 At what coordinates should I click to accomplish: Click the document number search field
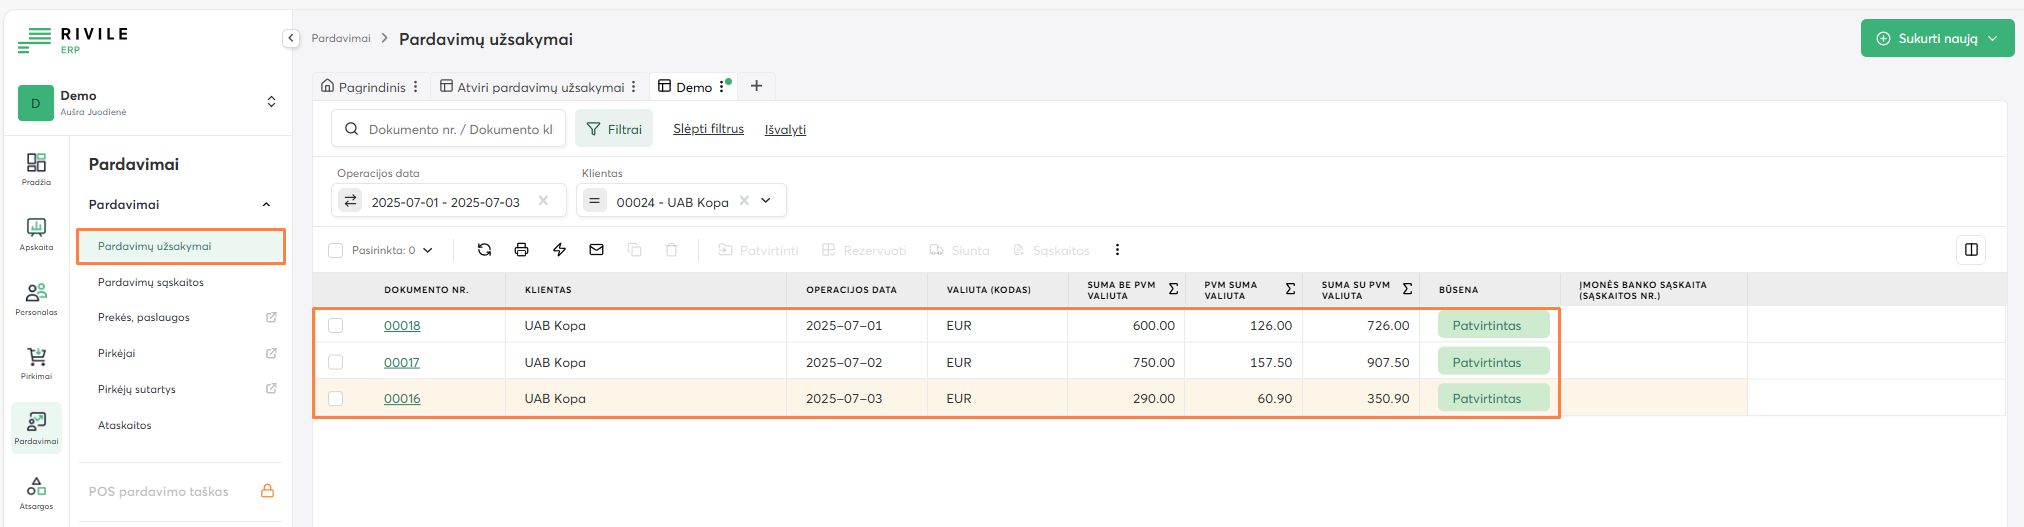click(x=459, y=129)
